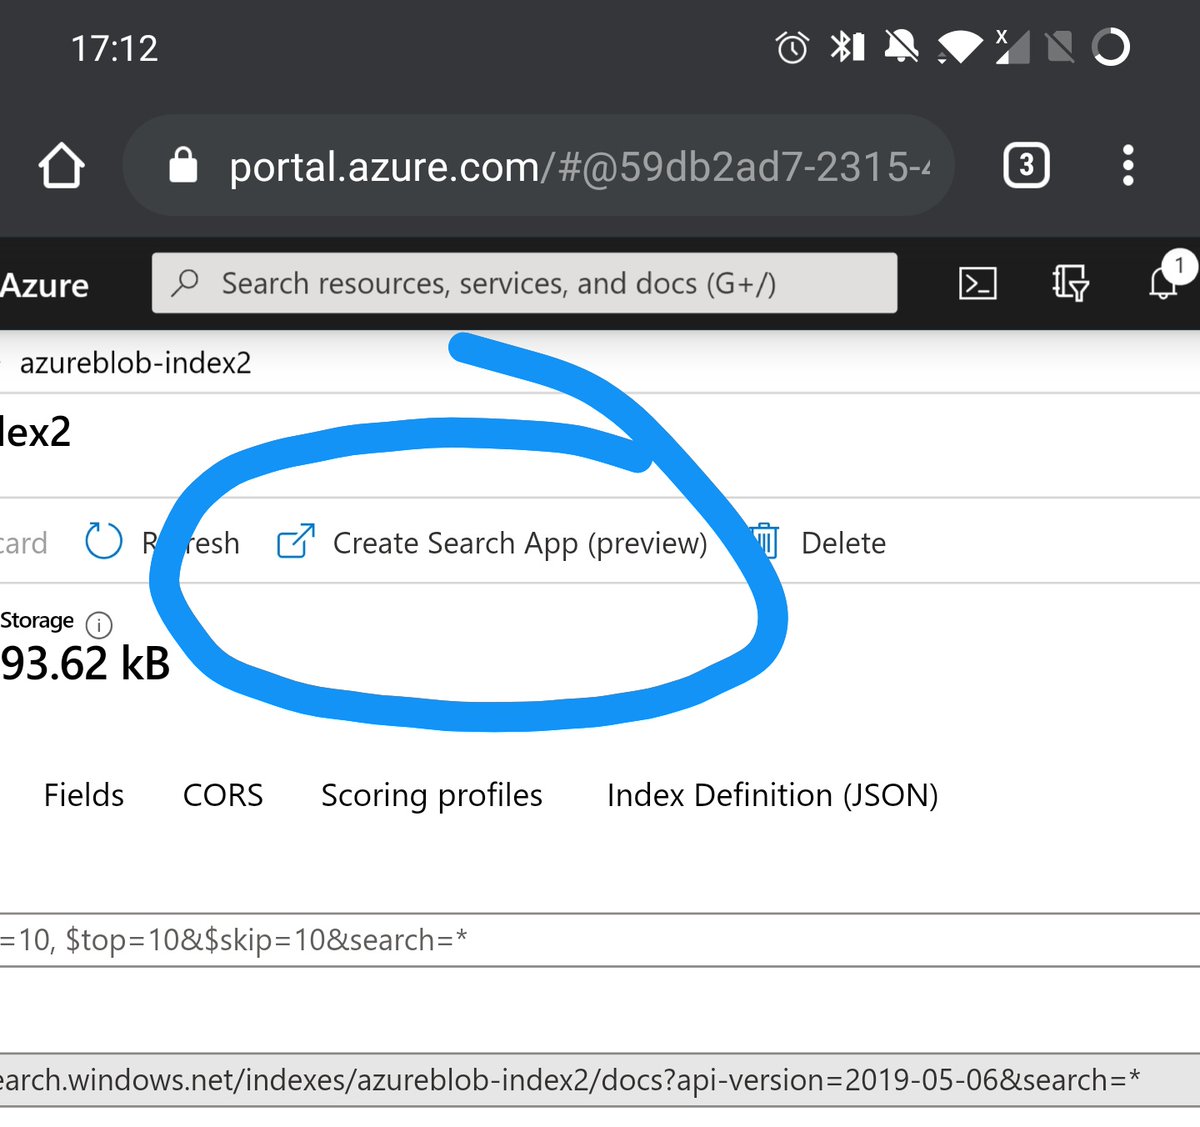Tap the browser home icon
1200x1127 pixels.
(61, 166)
